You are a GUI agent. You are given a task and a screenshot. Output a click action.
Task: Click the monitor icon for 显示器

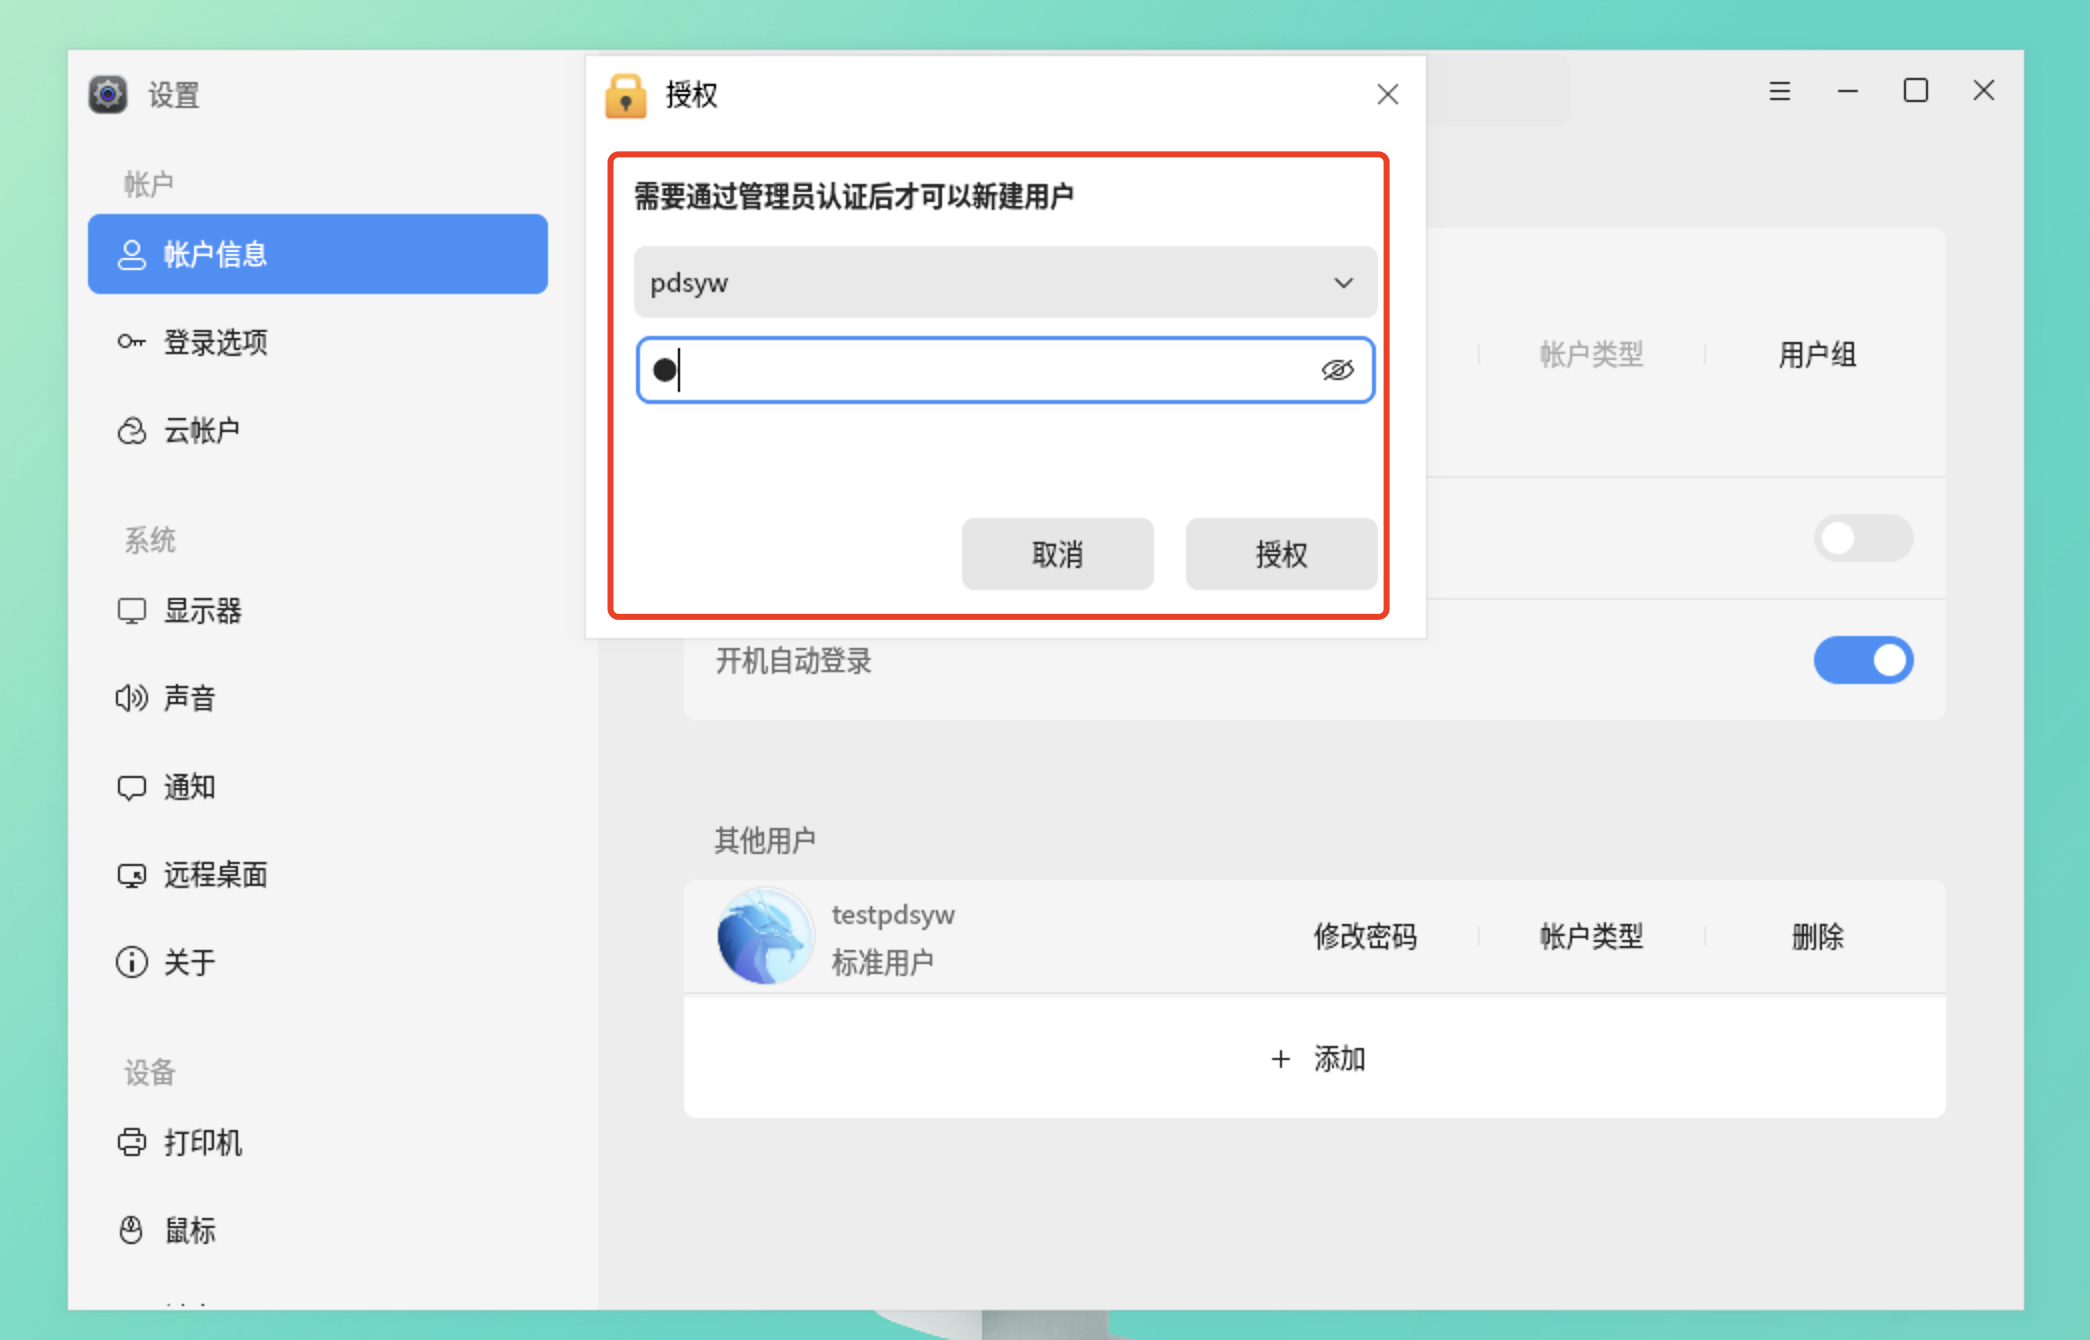click(x=131, y=610)
